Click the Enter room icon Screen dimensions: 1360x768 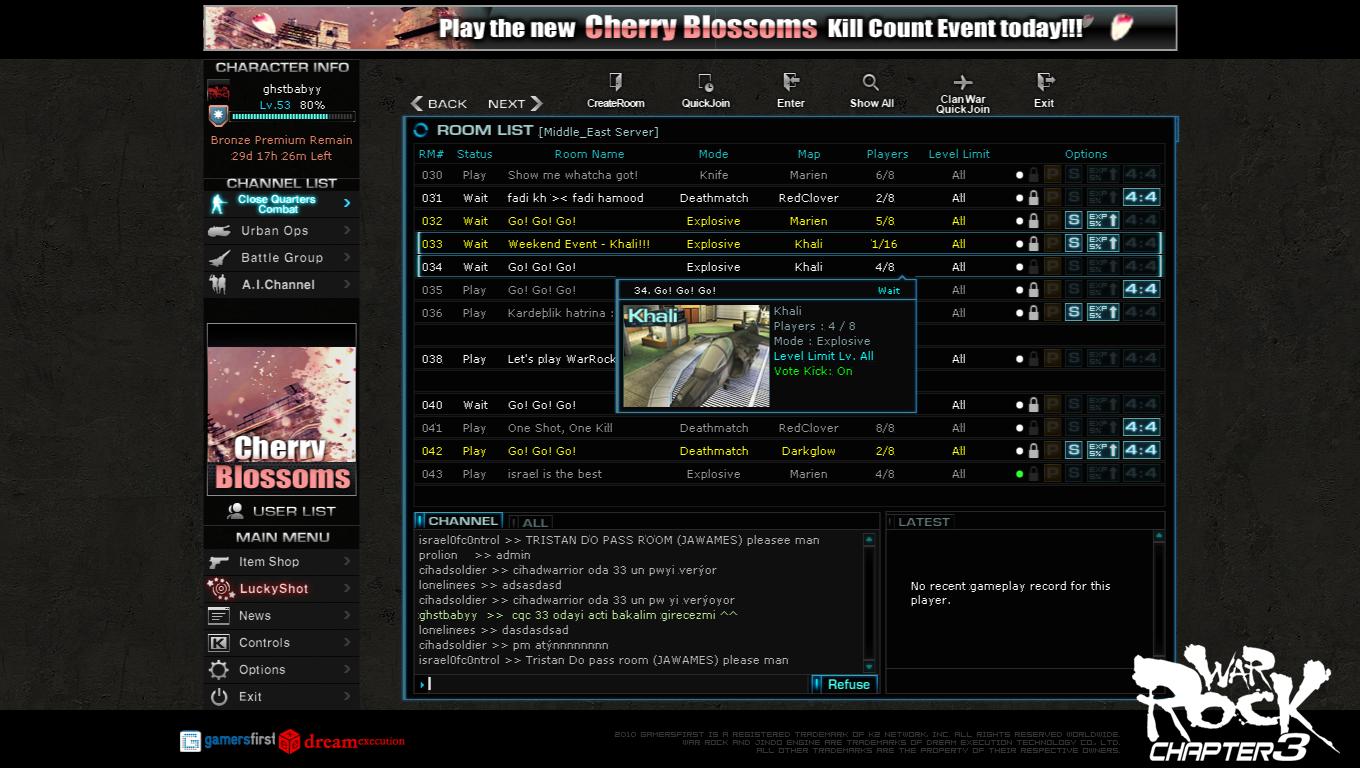point(791,81)
